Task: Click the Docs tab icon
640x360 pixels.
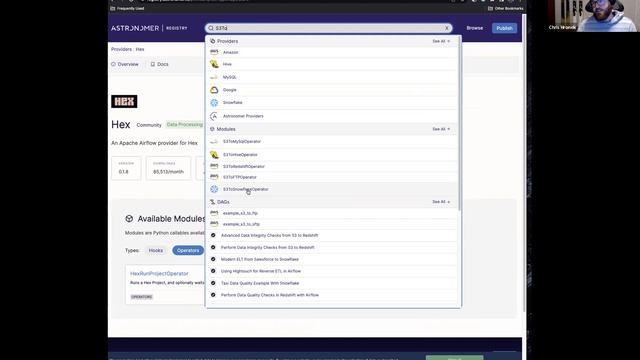Action: (153, 64)
